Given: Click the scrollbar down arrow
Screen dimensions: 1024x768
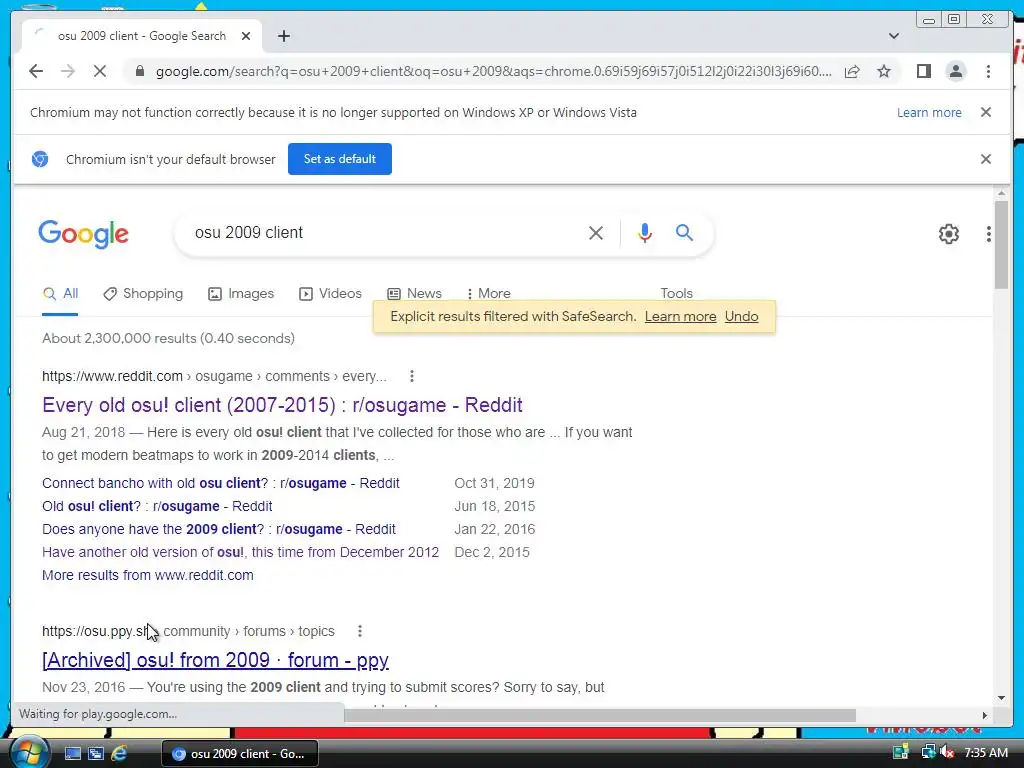Looking at the screenshot, I should 1001,698.
